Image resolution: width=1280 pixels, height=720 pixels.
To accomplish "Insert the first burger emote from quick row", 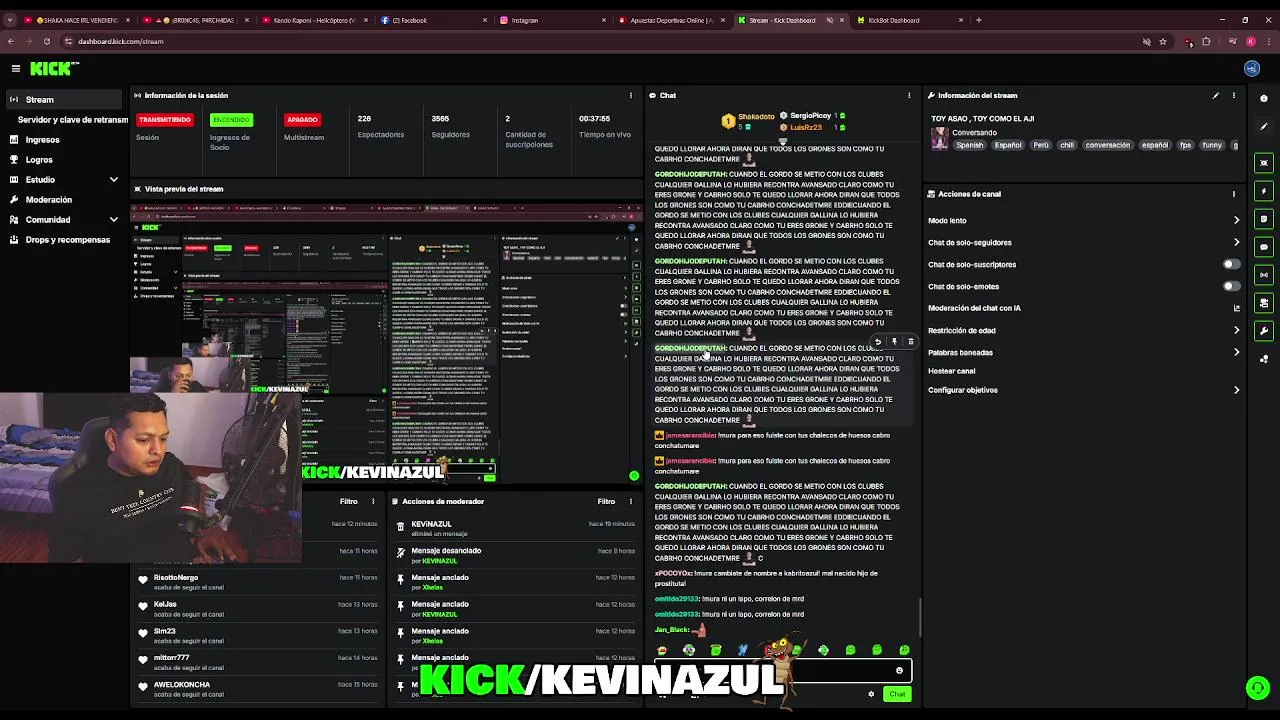I will (662, 650).
